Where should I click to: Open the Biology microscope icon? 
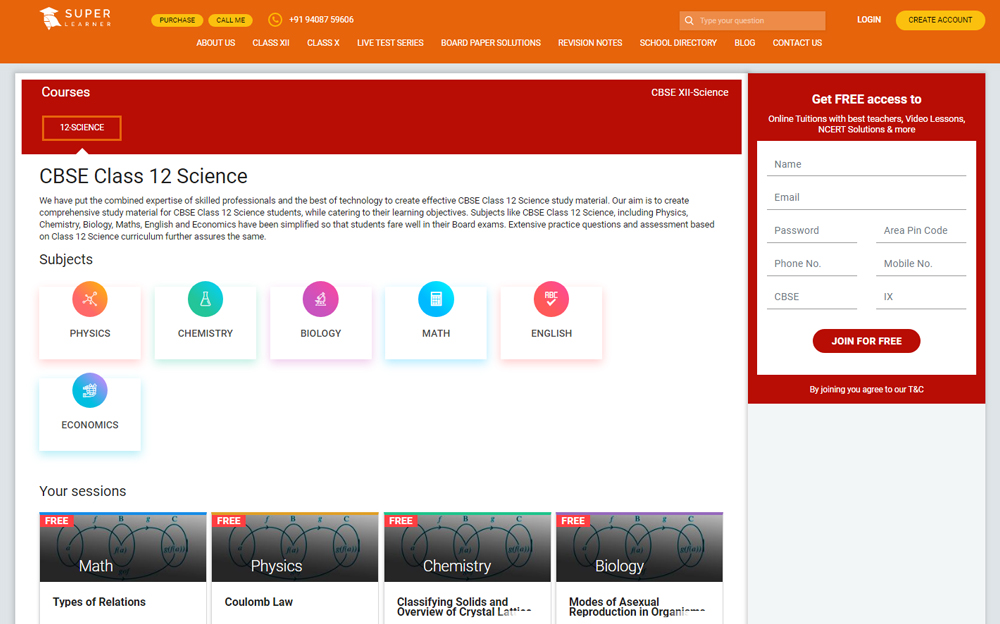321,299
